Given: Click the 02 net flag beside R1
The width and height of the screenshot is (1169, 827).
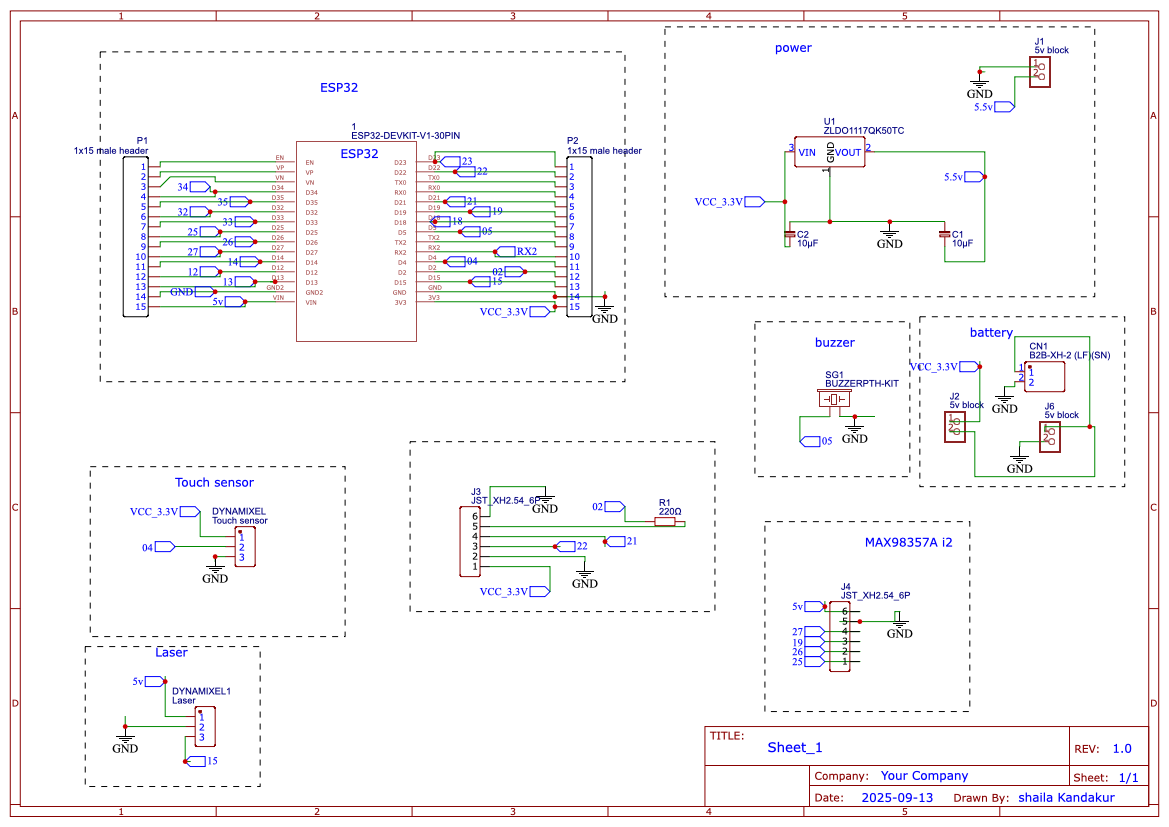Looking at the screenshot, I should pos(608,507).
